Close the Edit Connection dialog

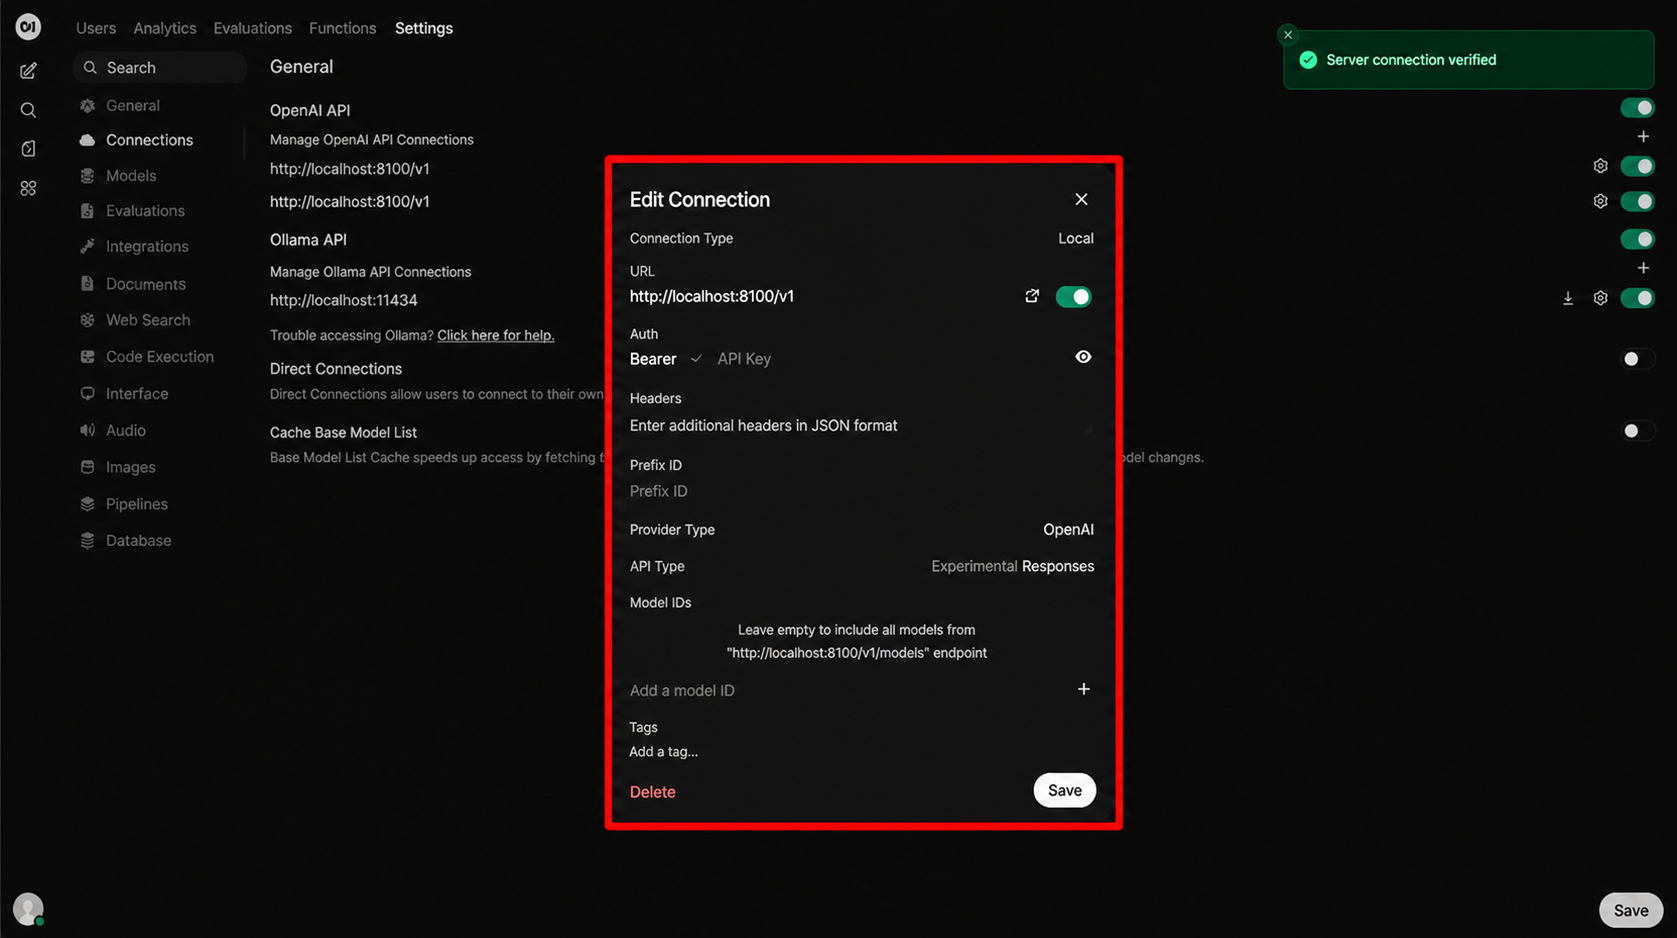click(x=1081, y=199)
